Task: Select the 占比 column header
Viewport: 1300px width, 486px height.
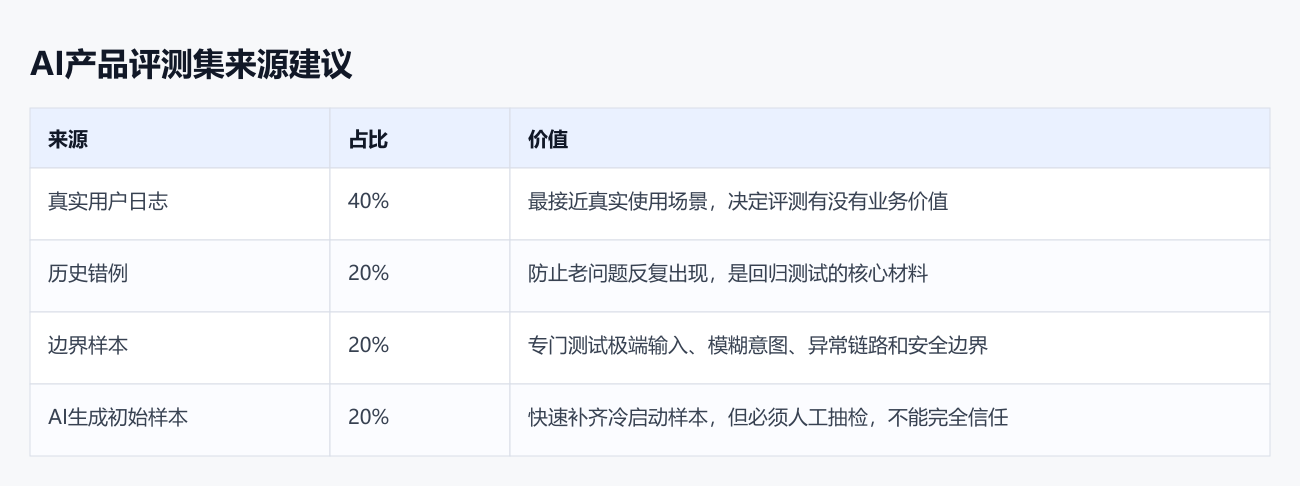Action: pyautogui.click(x=368, y=140)
